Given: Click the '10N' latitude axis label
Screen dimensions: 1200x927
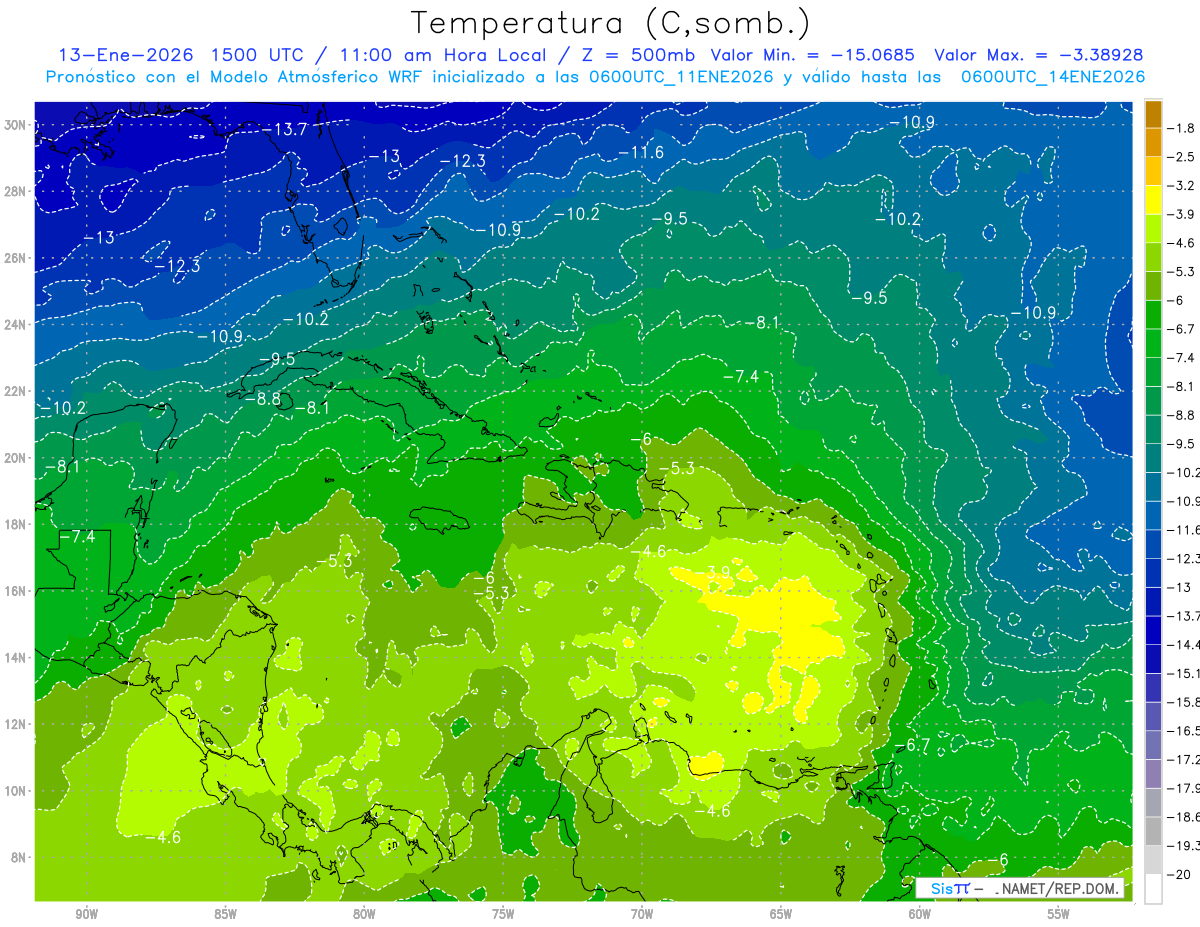Looking at the screenshot, I should pyautogui.click(x=15, y=791).
